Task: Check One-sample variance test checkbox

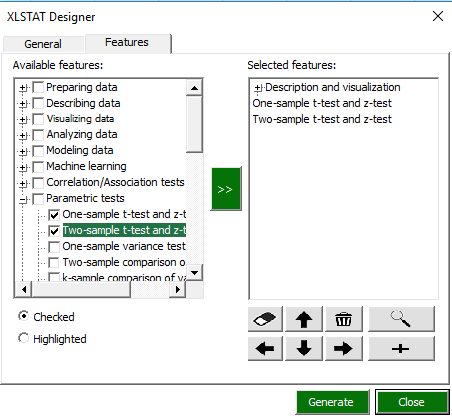Action: pyautogui.click(x=54, y=247)
